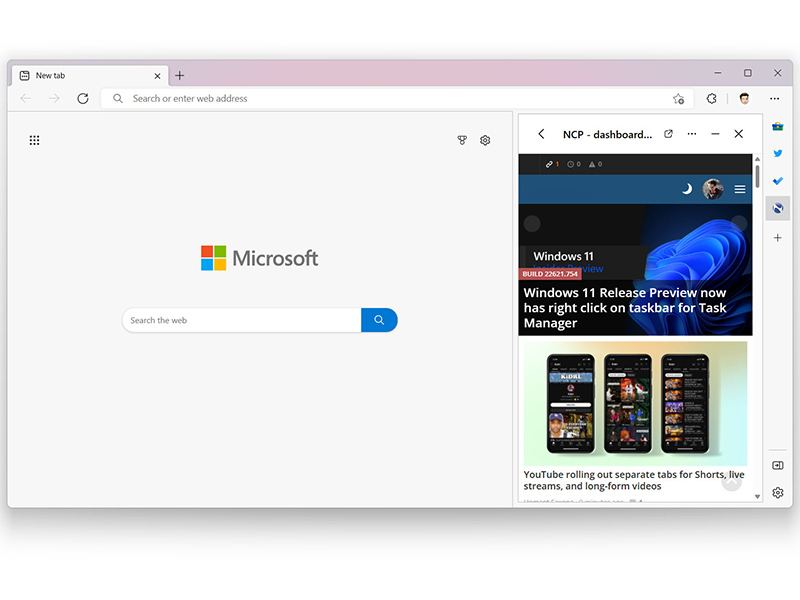Open the Extensions puzzle icon
The height and width of the screenshot is (600, 800).
[712, 98]
